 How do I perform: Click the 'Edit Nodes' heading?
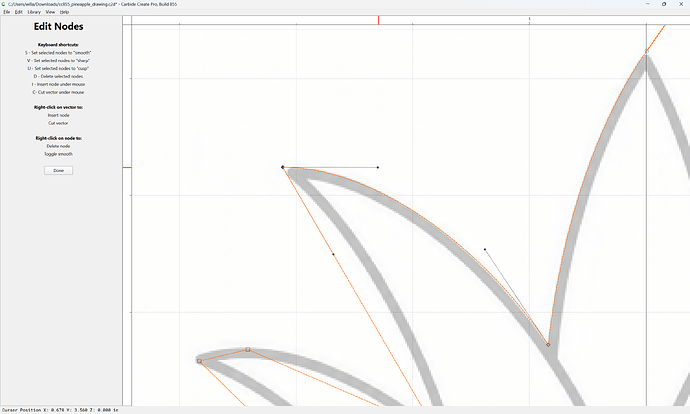tap(59, 26)
